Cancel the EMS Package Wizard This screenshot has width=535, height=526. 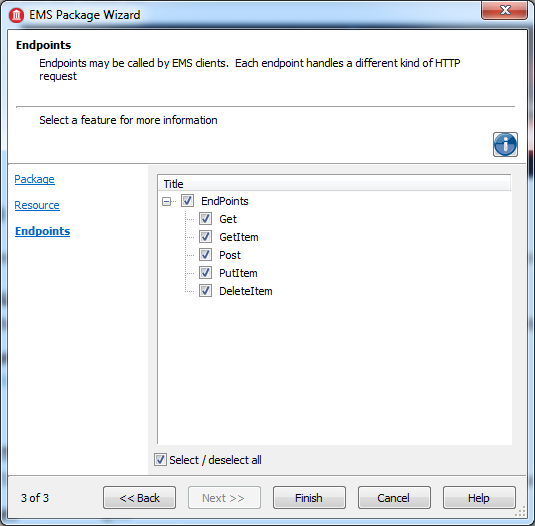(394, 498)
